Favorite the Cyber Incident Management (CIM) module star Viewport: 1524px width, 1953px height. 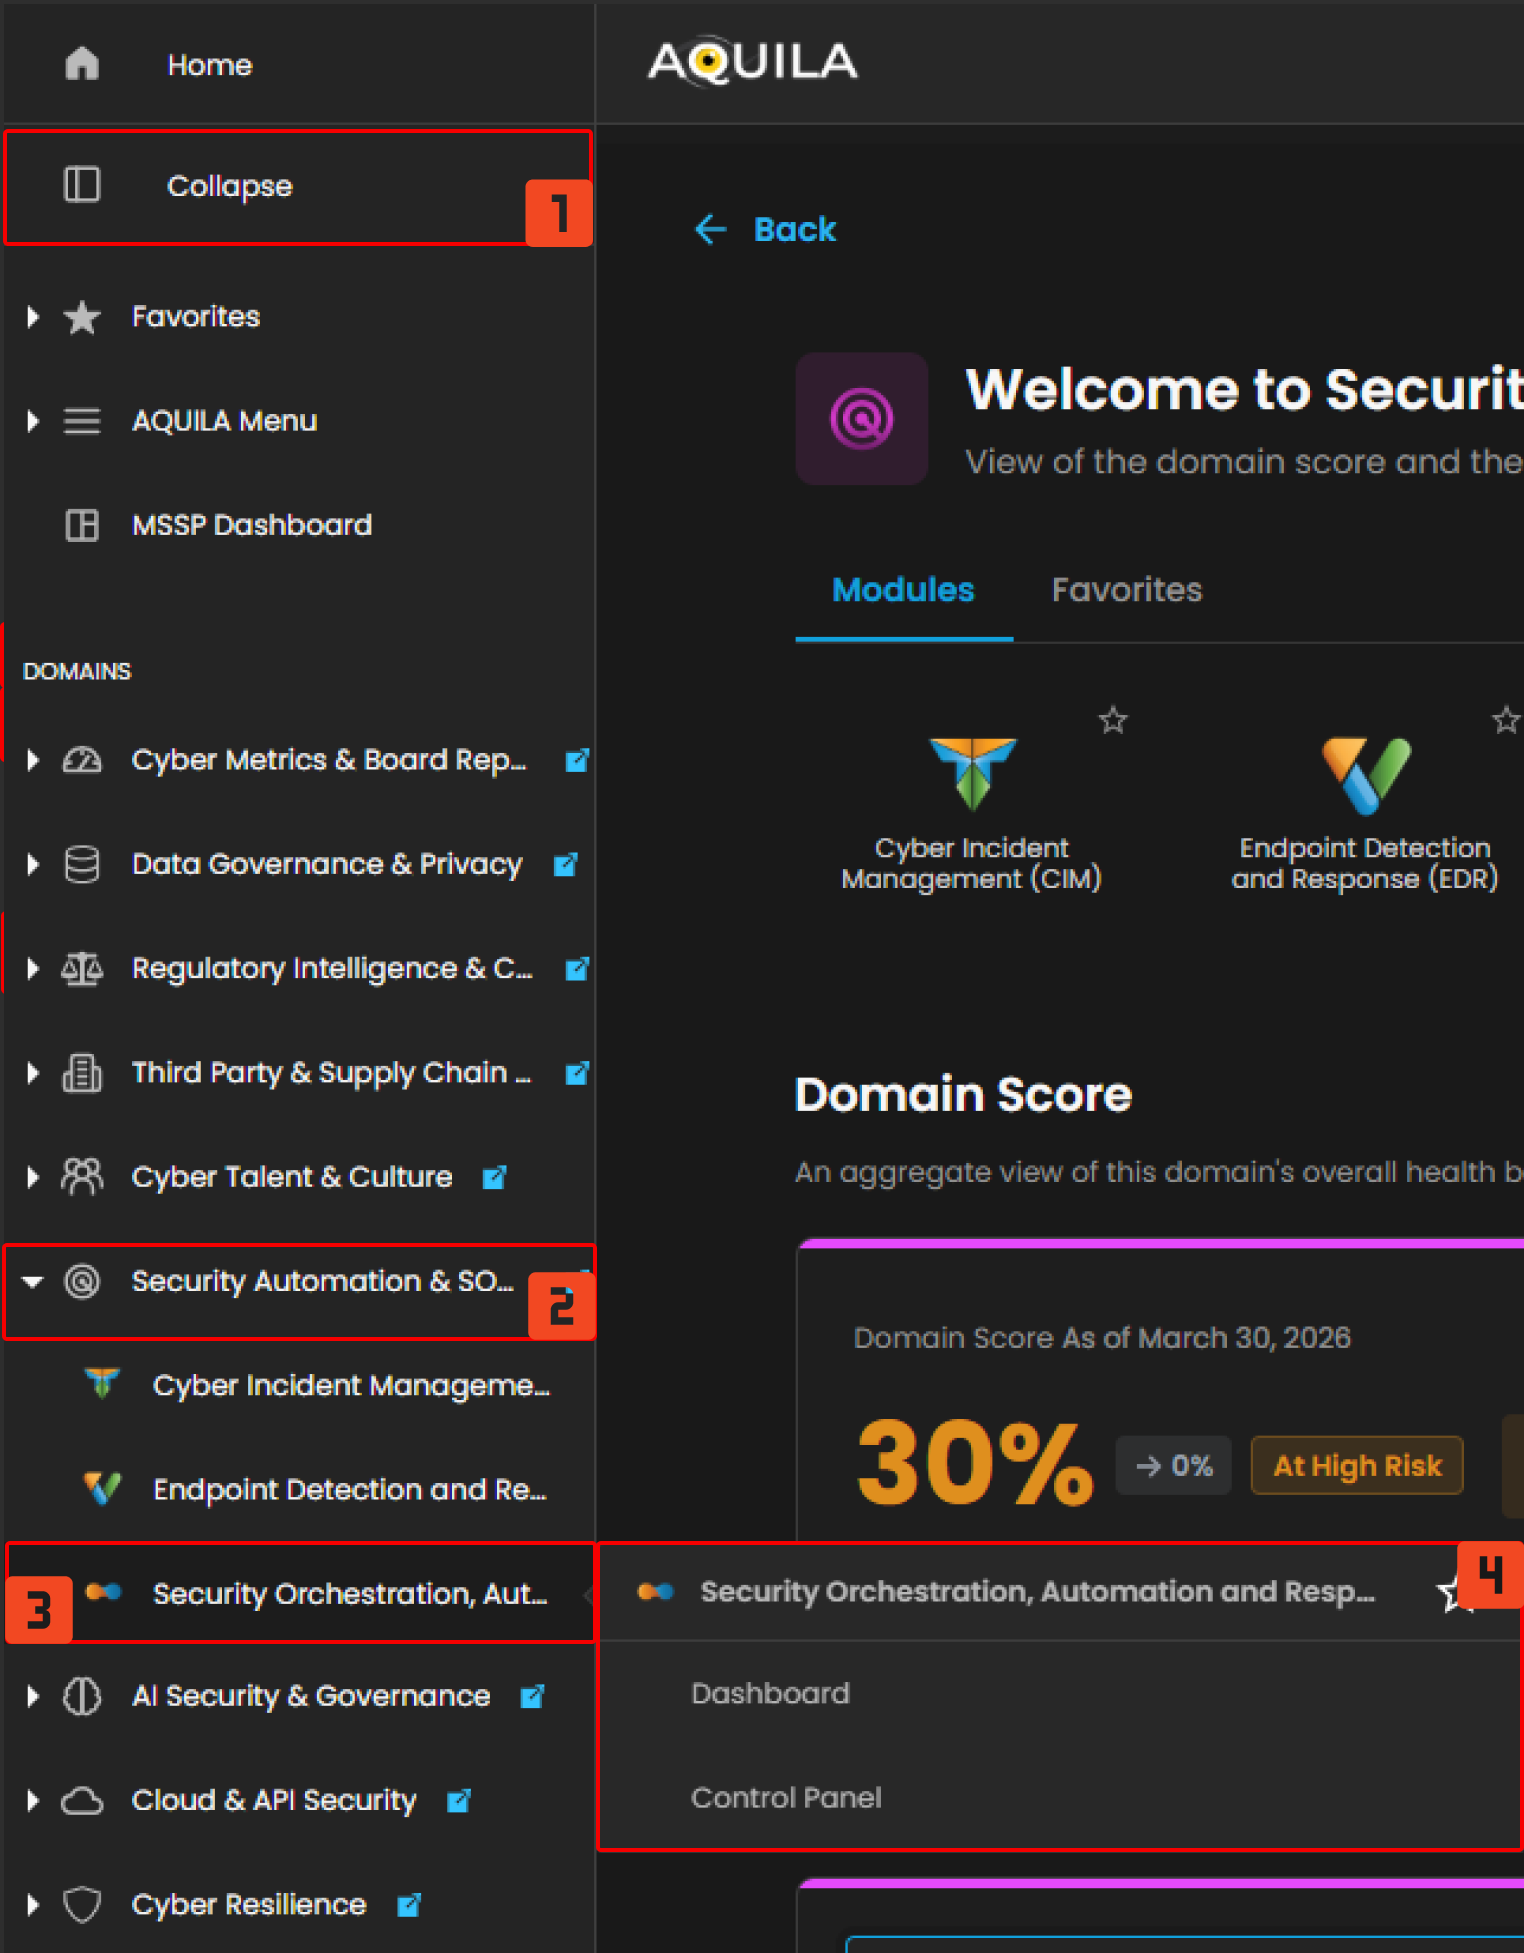pos(1113,720)
